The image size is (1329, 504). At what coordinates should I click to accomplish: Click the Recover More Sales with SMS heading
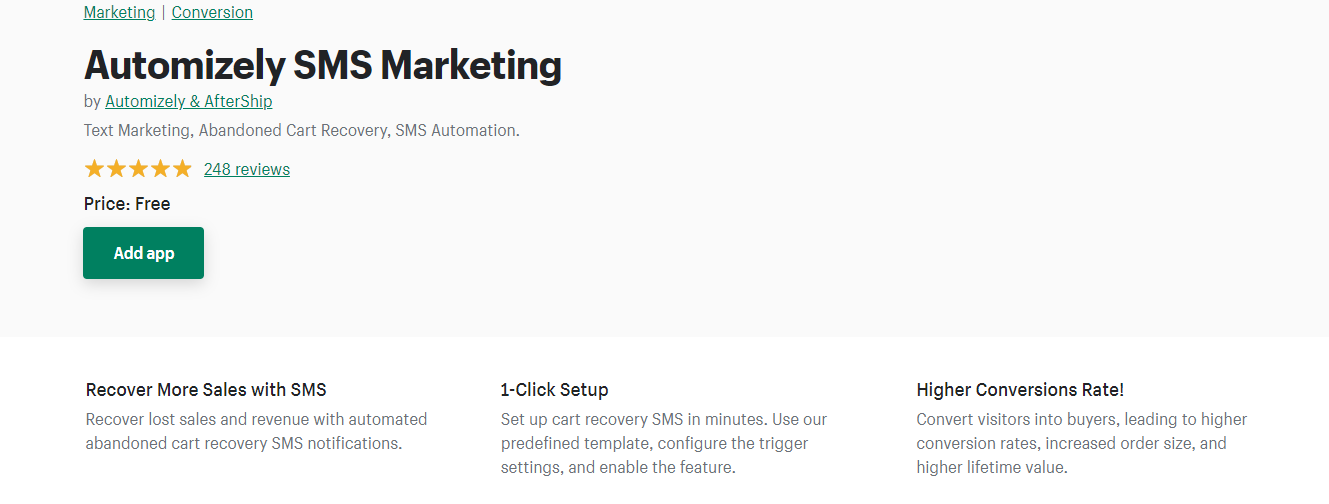206,390
